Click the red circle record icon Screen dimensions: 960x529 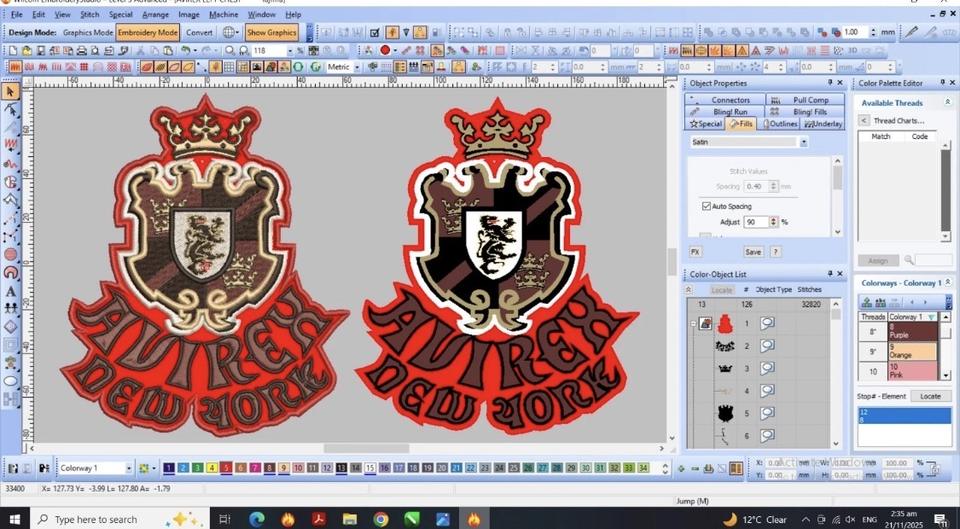click(385, 50)
